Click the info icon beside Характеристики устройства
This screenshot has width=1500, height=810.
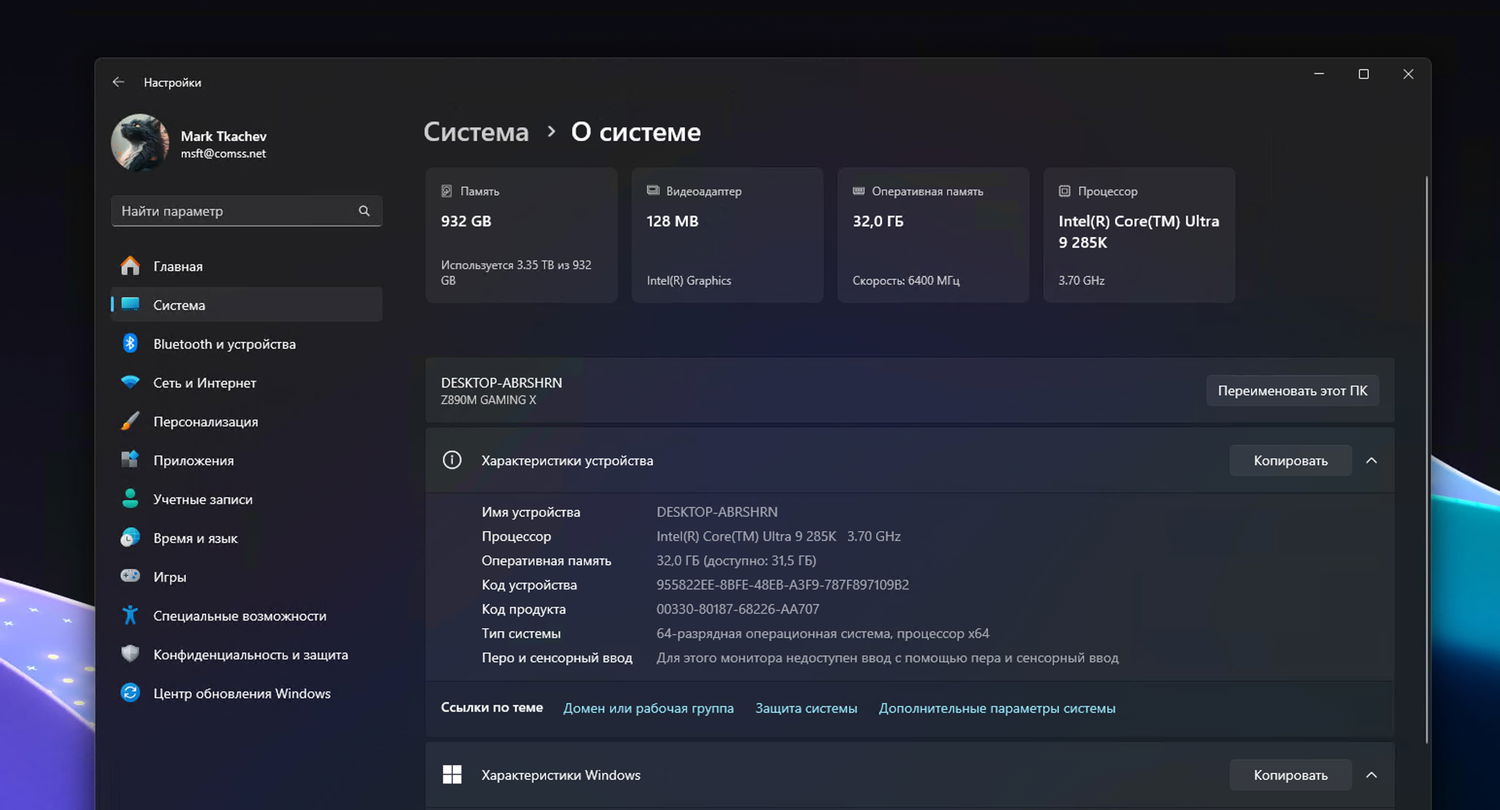tap(452, 460)
